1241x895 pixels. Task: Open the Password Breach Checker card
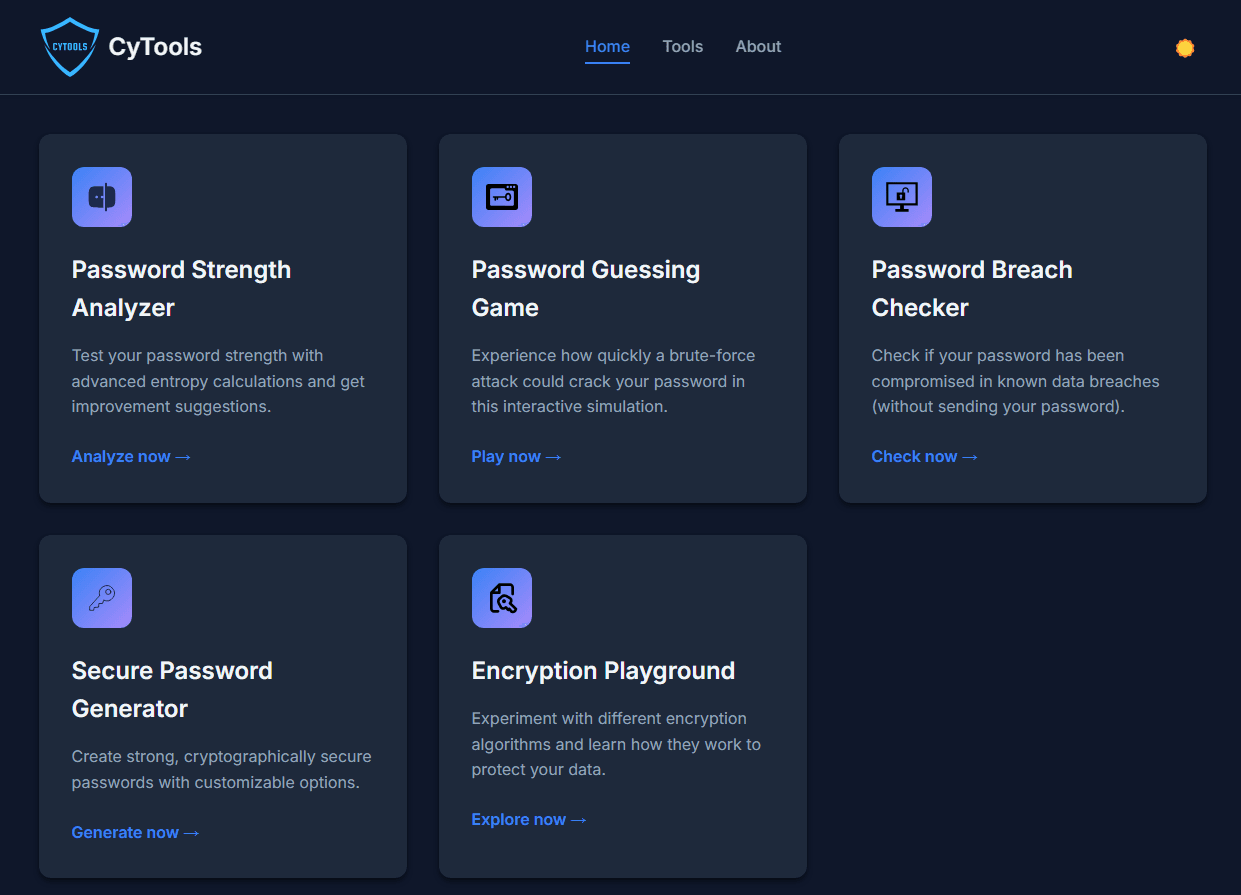[1022, 318]
